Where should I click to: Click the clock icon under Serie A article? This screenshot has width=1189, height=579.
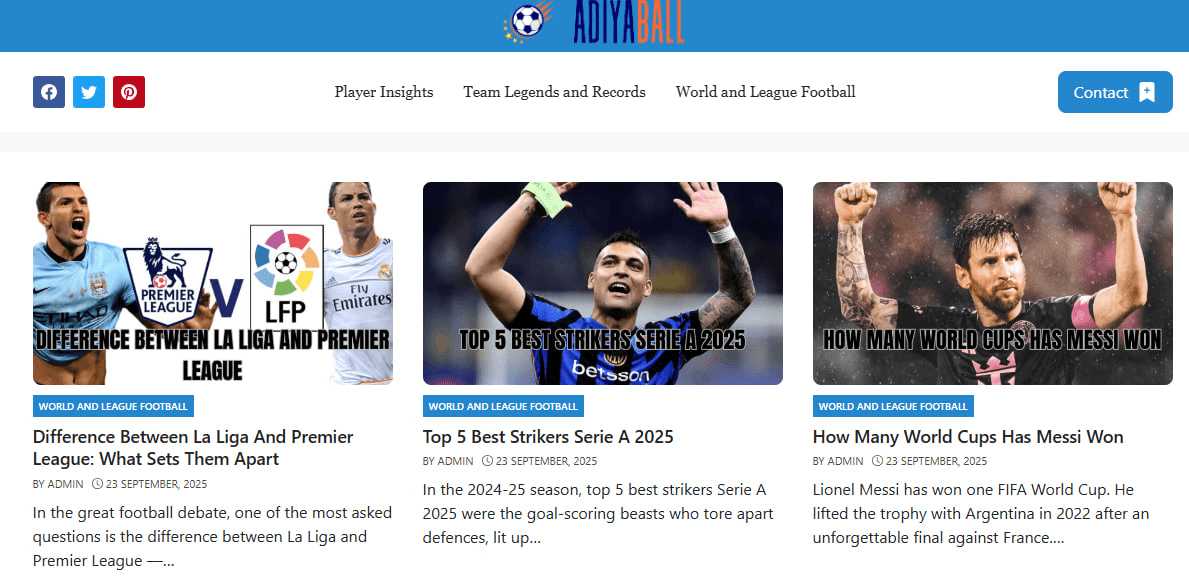click(488, 461)
